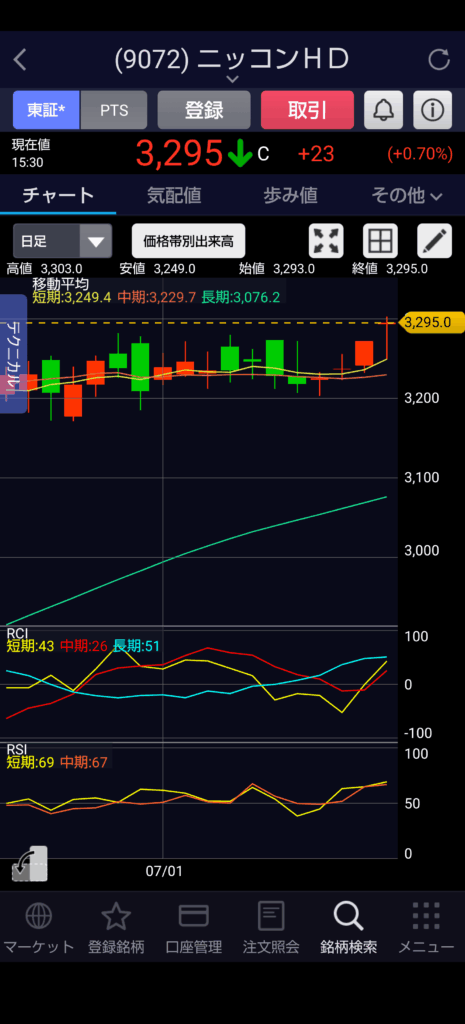Tap the 07/01 date label
The height and width of the screenshot is (1024, 465).
164,871
